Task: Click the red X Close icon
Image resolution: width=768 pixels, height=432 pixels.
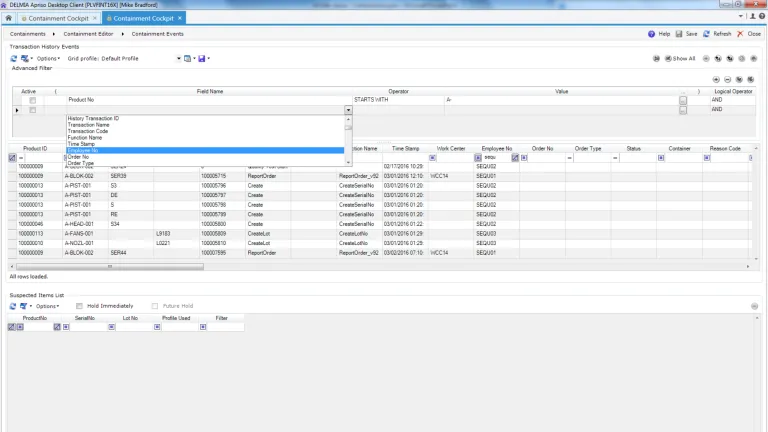Action: 741,34
